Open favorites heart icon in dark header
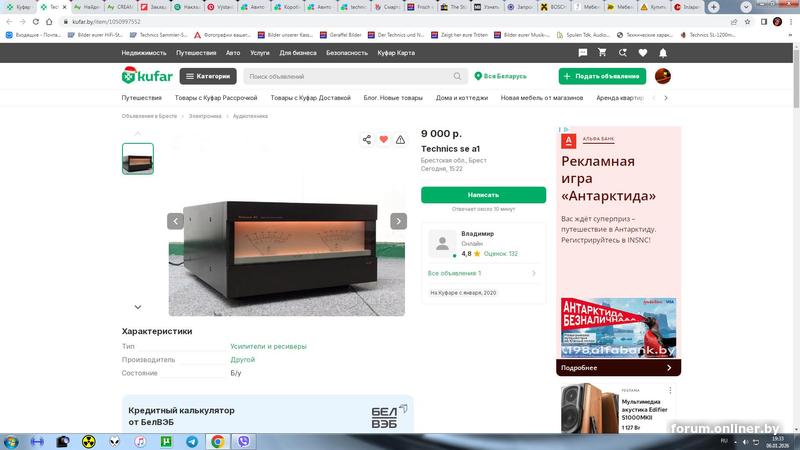This screenshot has width=800, height=450. [643, 53]
